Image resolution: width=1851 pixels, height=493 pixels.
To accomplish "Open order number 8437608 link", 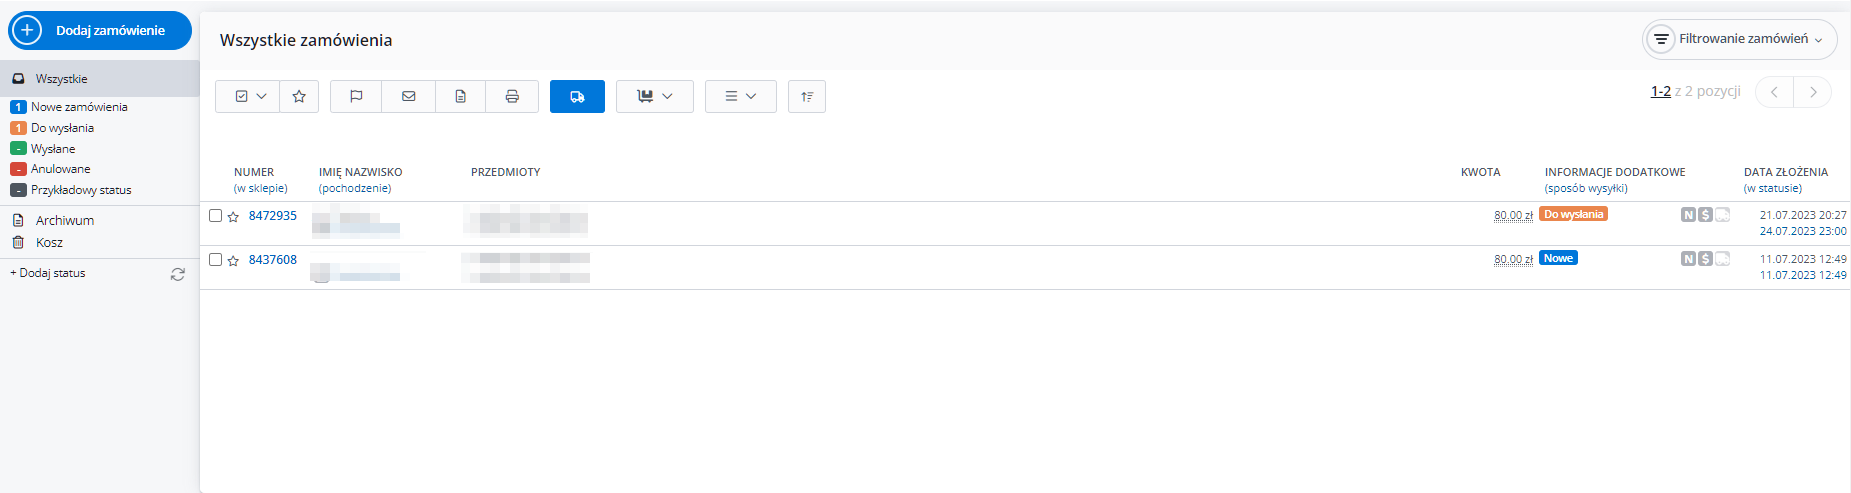I will click(273, 260).
